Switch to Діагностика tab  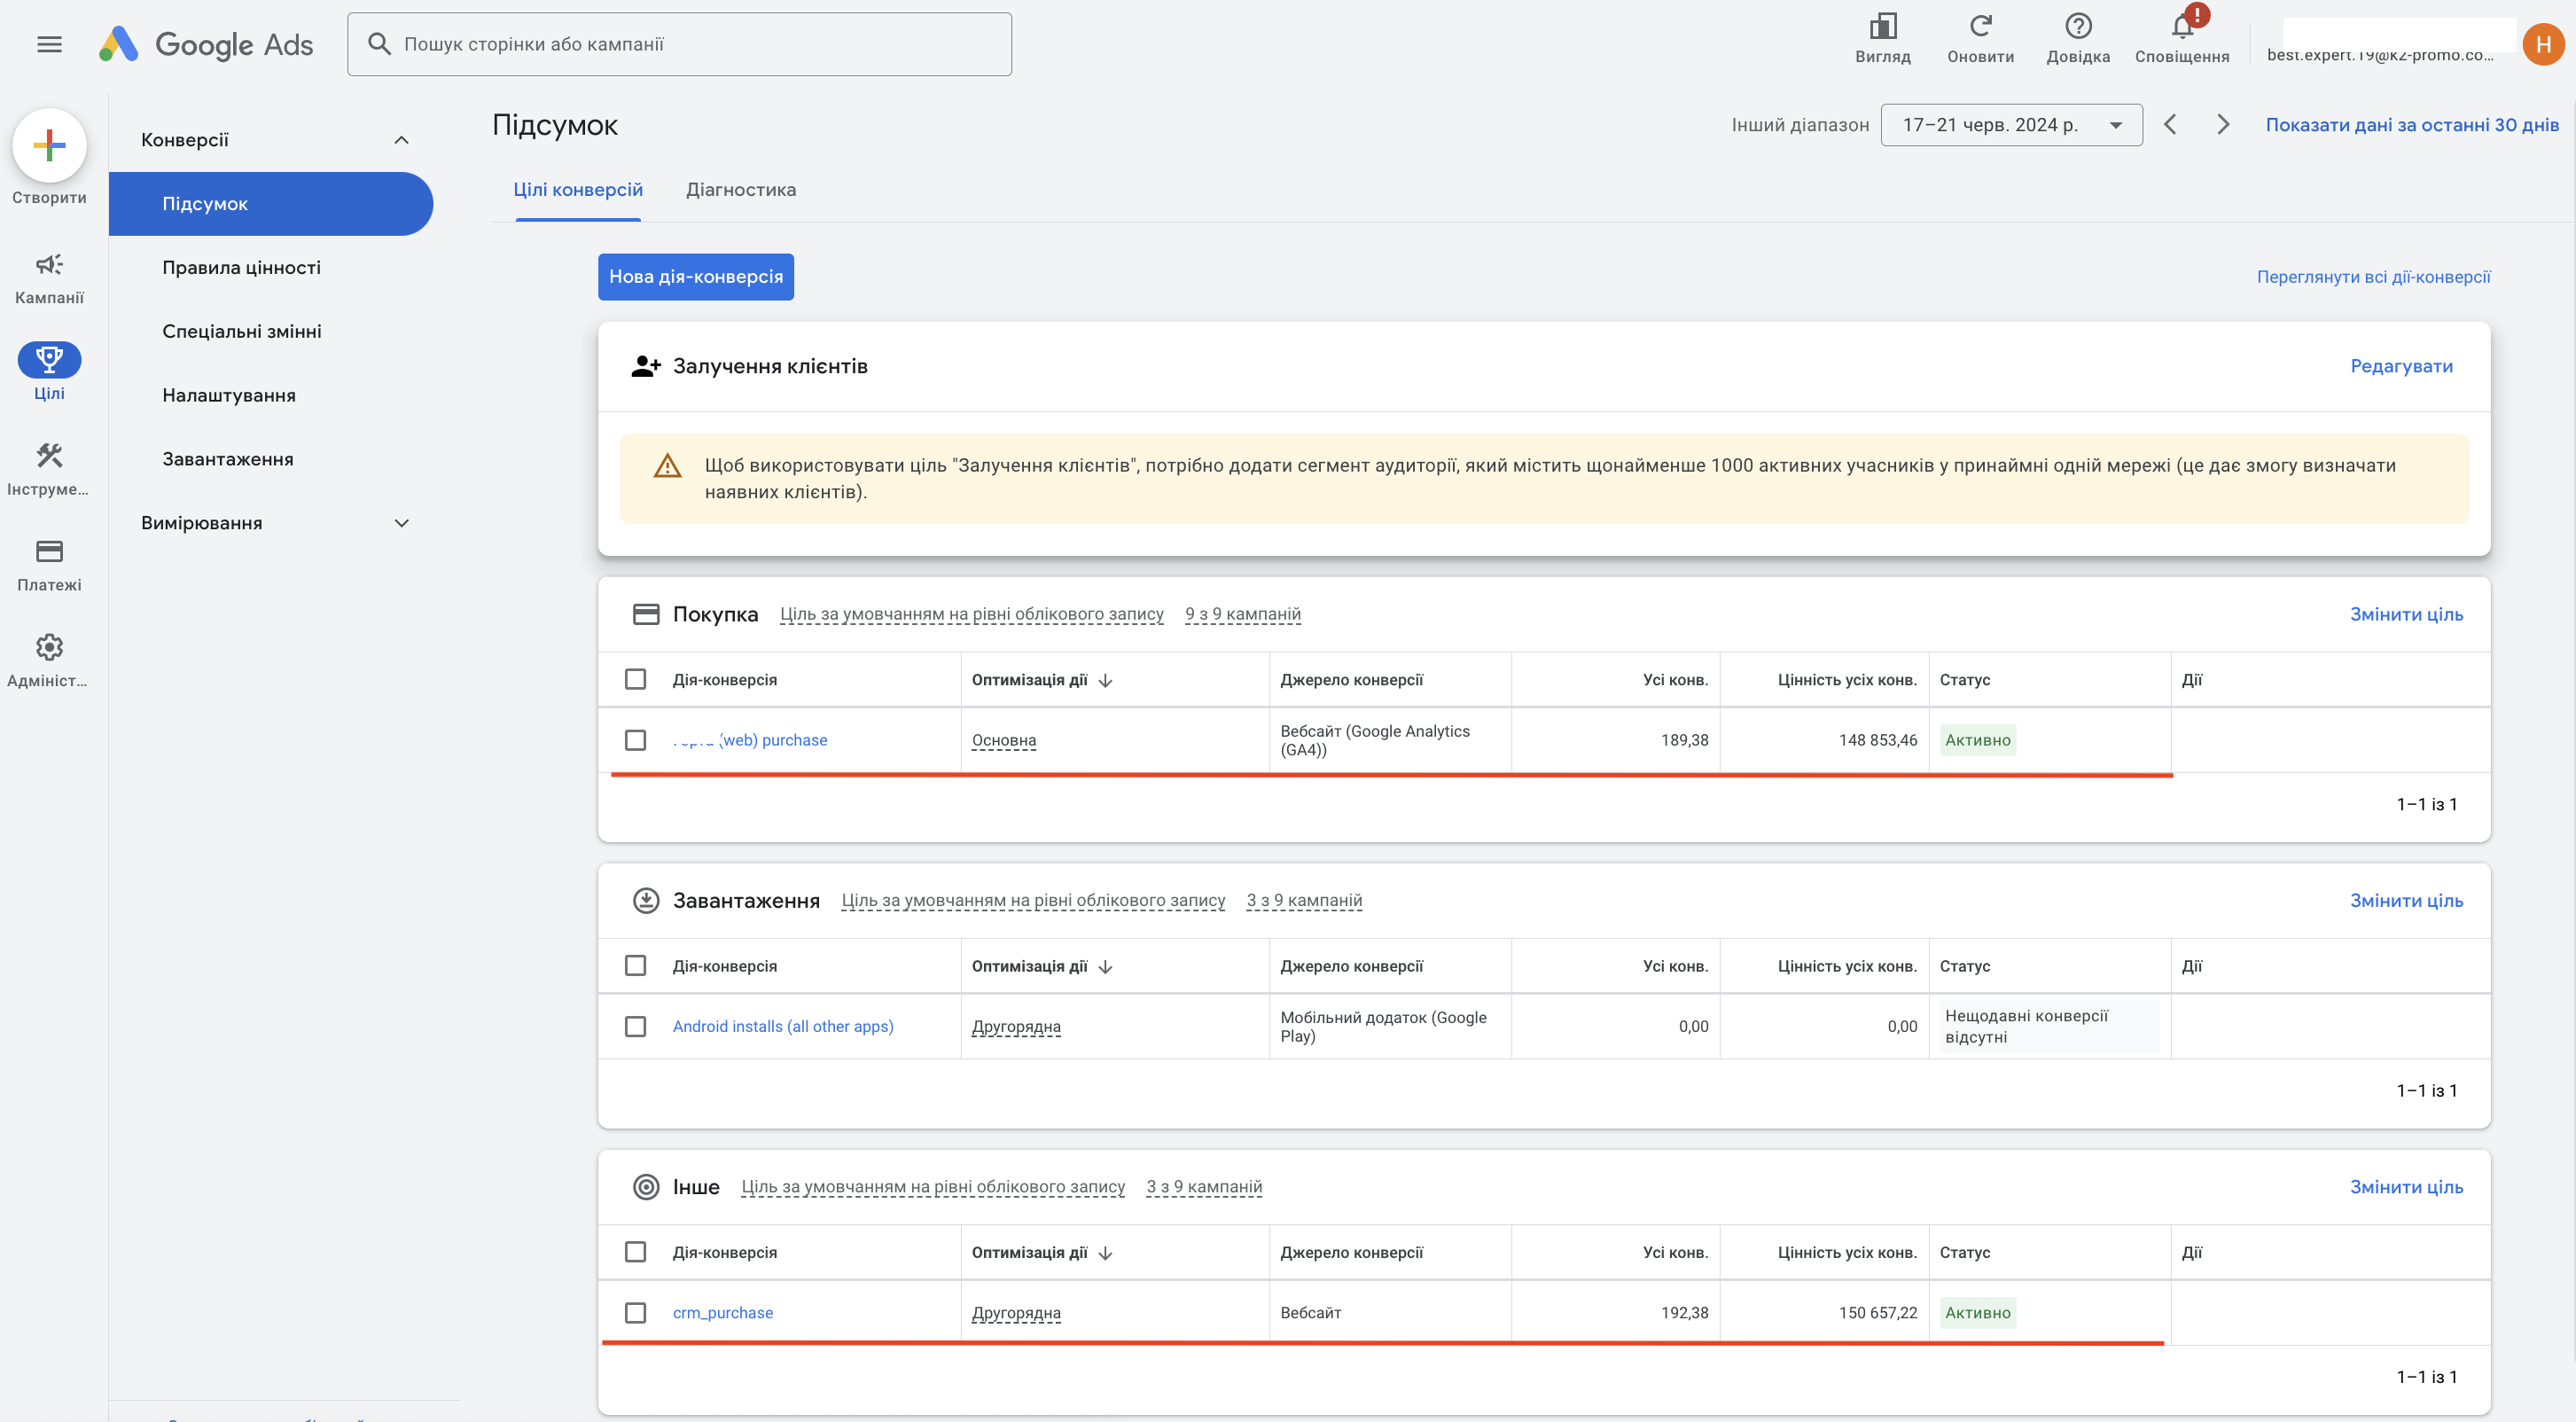coord(741,190)
